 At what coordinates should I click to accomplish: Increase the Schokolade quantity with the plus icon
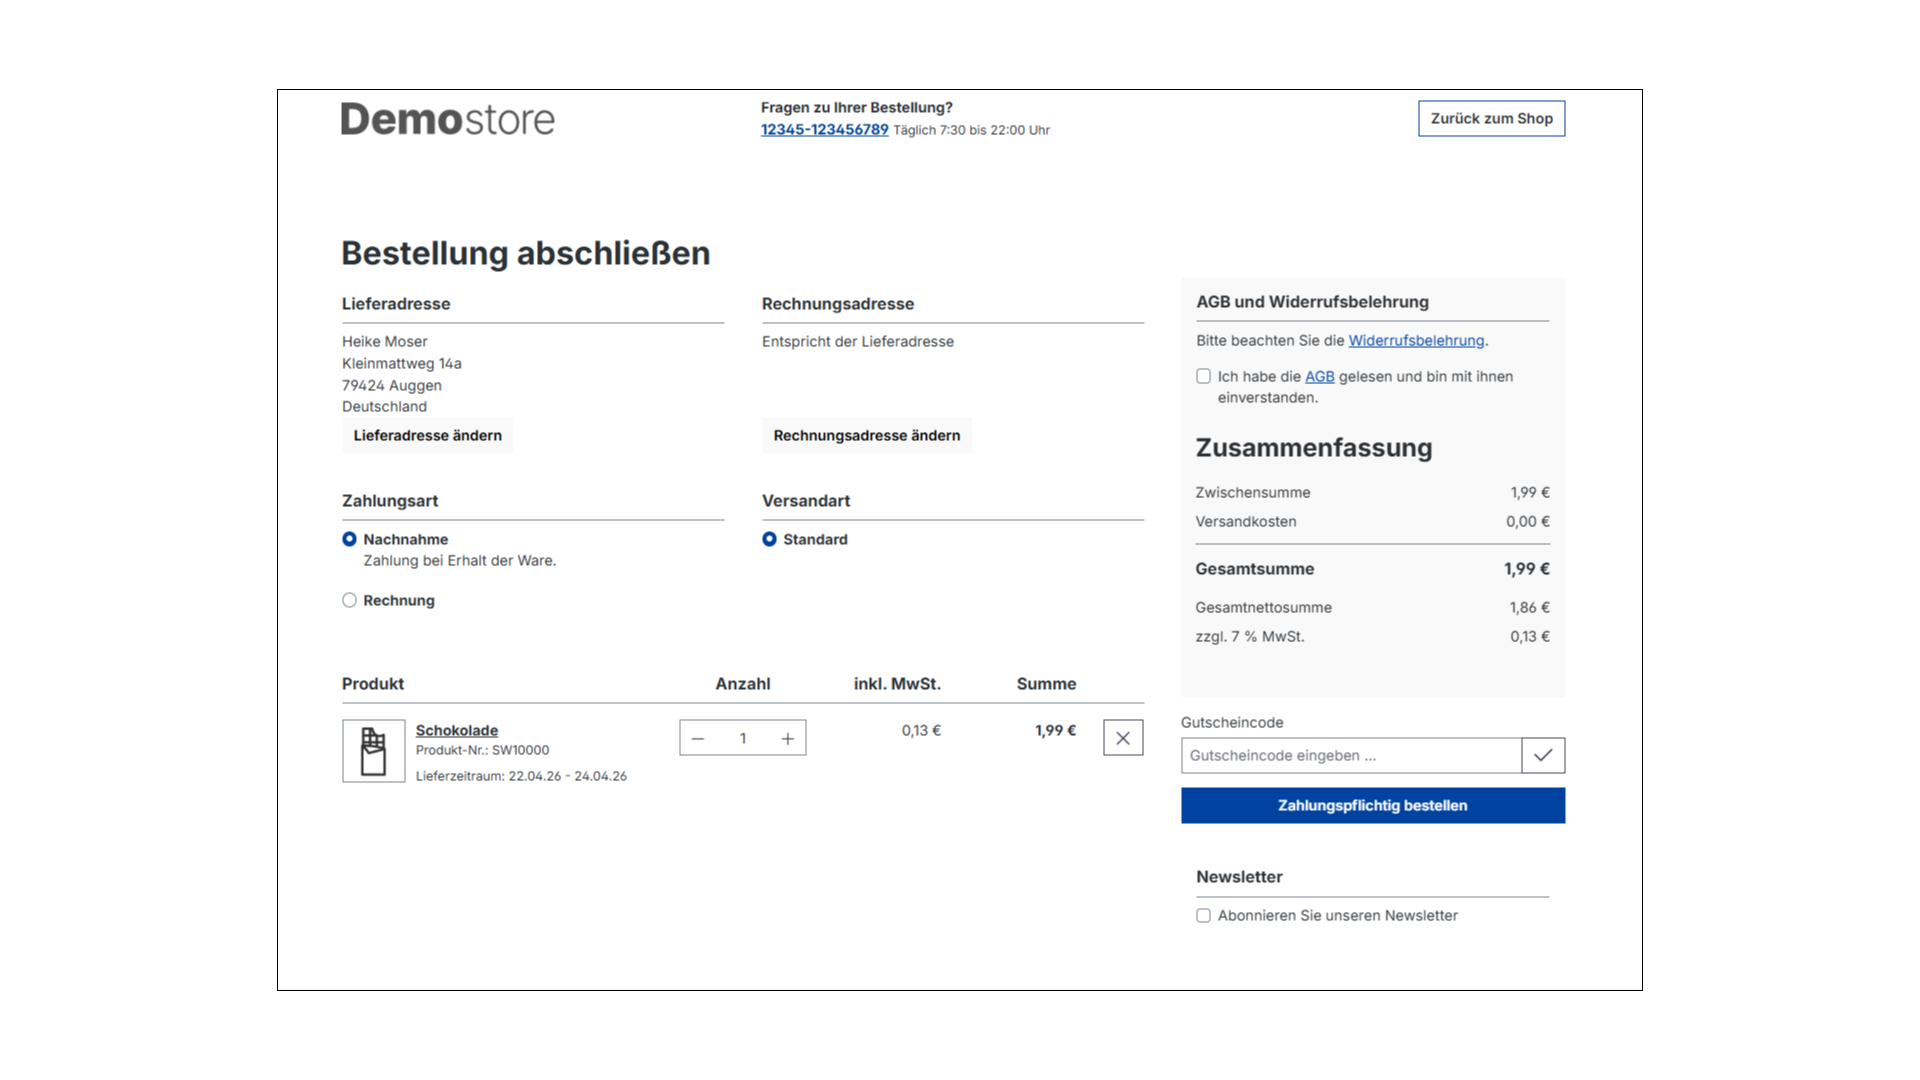click(788, 737)
